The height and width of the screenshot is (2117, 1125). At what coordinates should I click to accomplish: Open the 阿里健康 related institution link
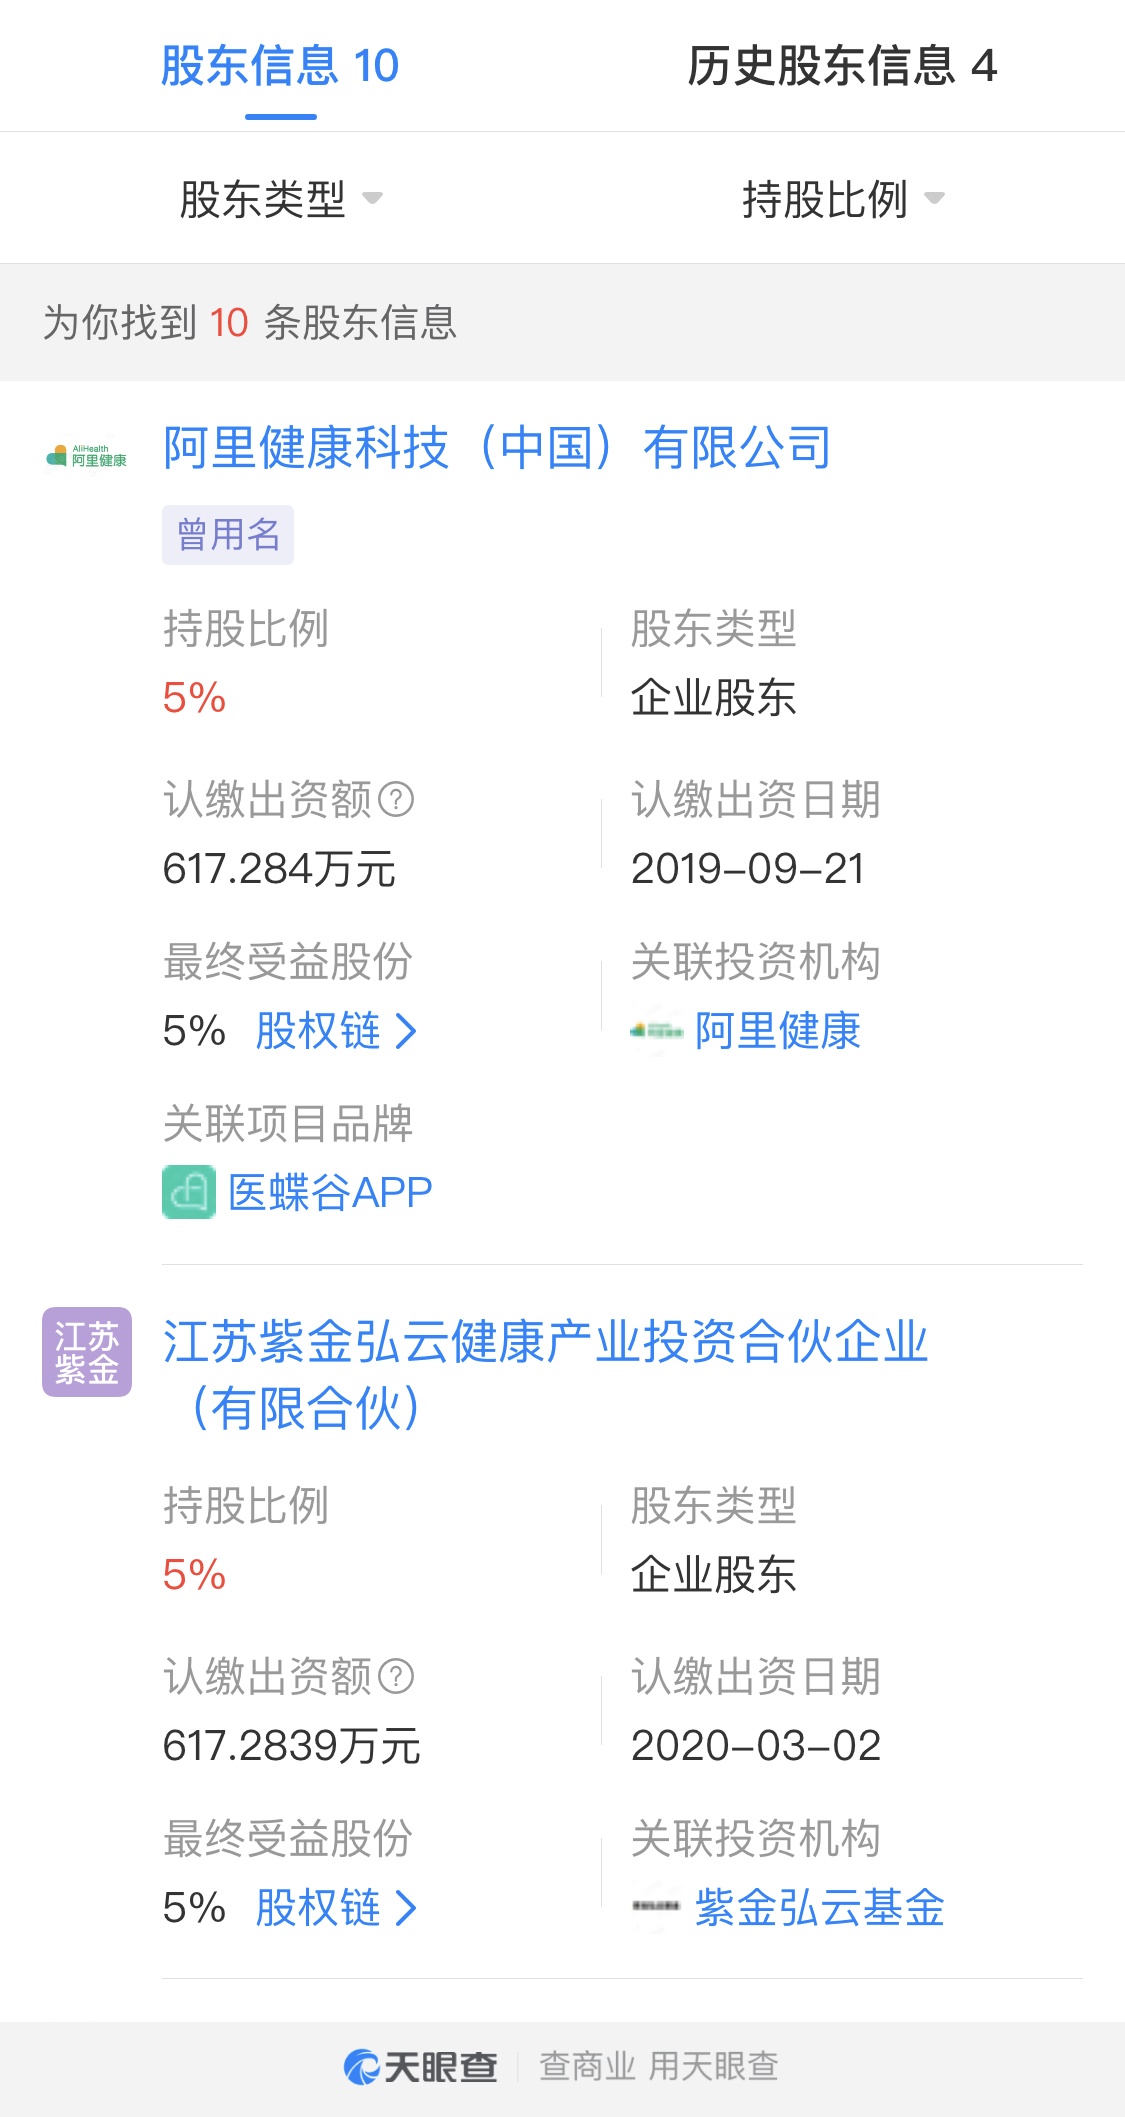coord(777,1031)
